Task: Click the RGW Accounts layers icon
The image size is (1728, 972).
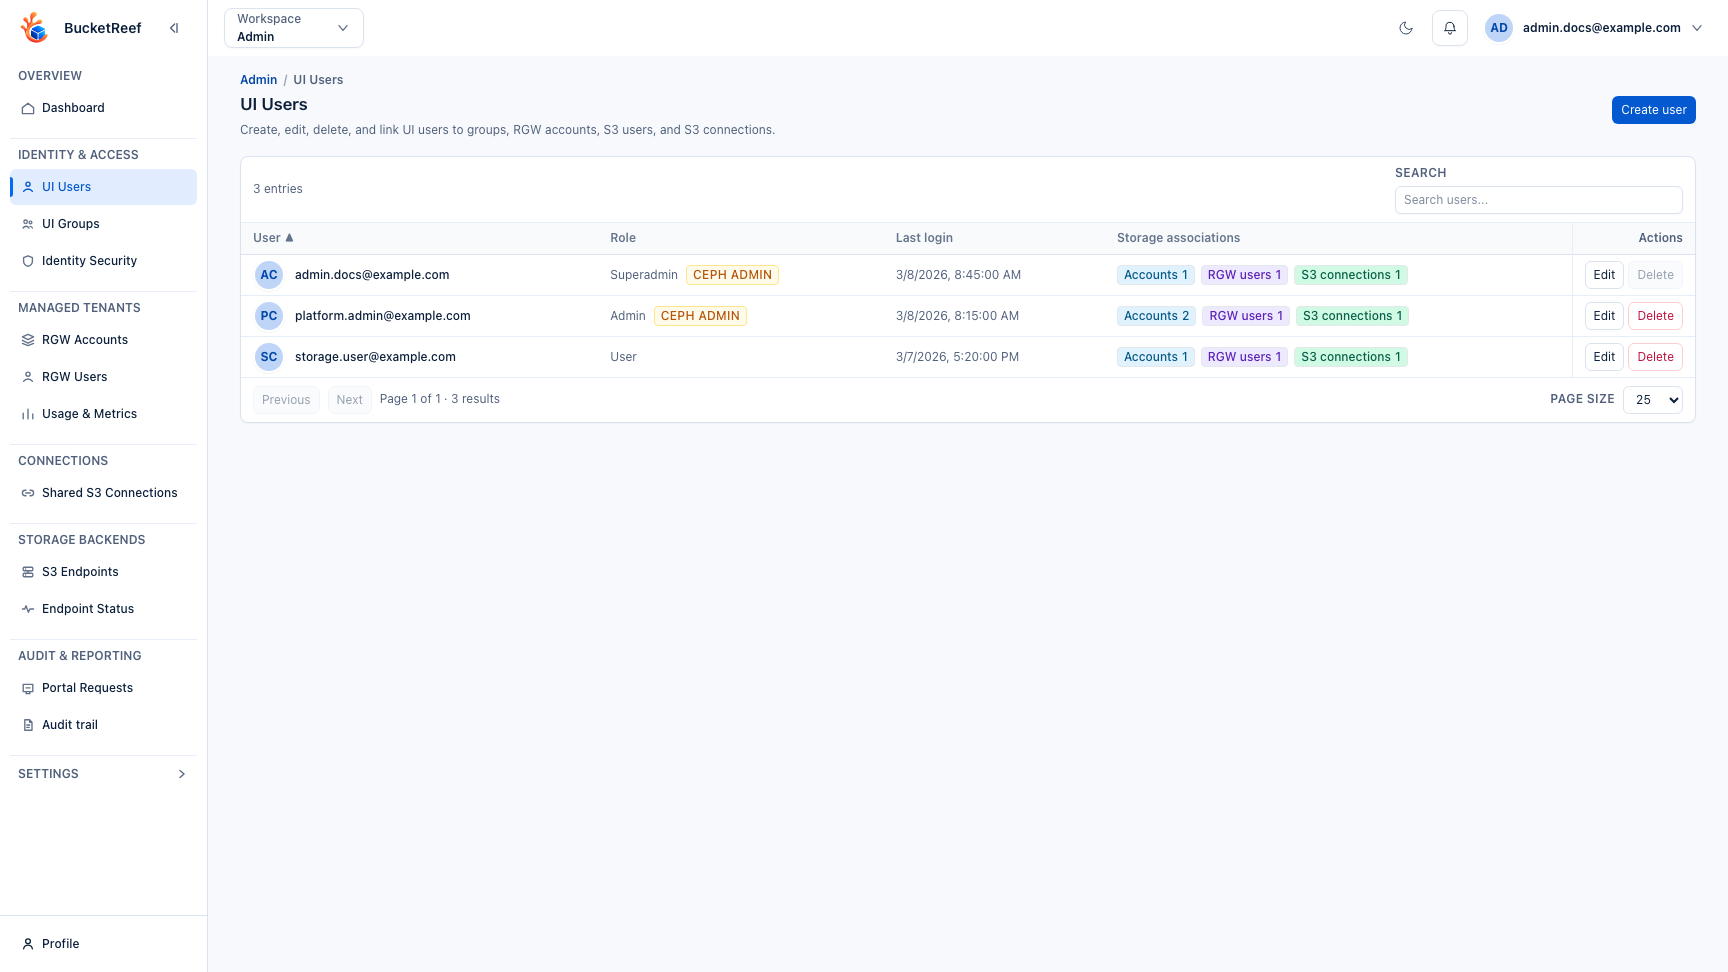Action: (28, 340)
